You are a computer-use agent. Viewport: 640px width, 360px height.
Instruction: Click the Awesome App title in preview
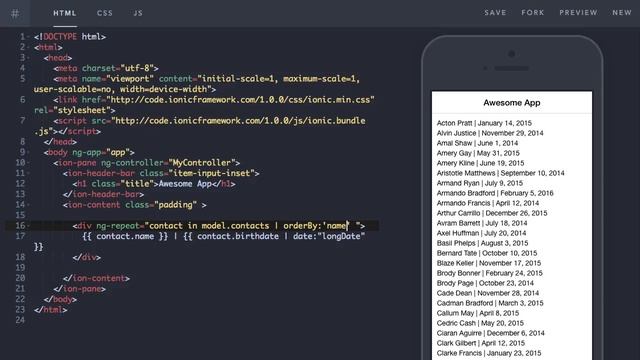[511, 103]
